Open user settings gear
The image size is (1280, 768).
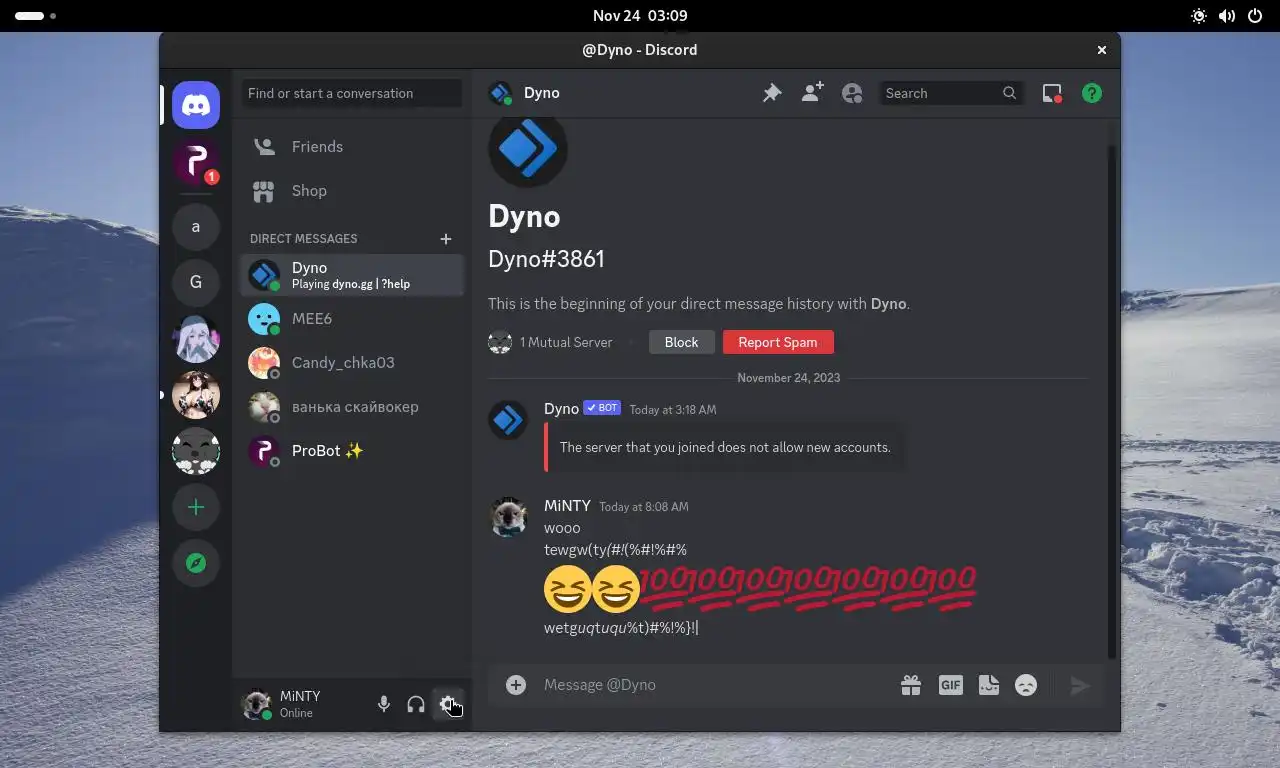pyautogui.click(x=448, y=704)
